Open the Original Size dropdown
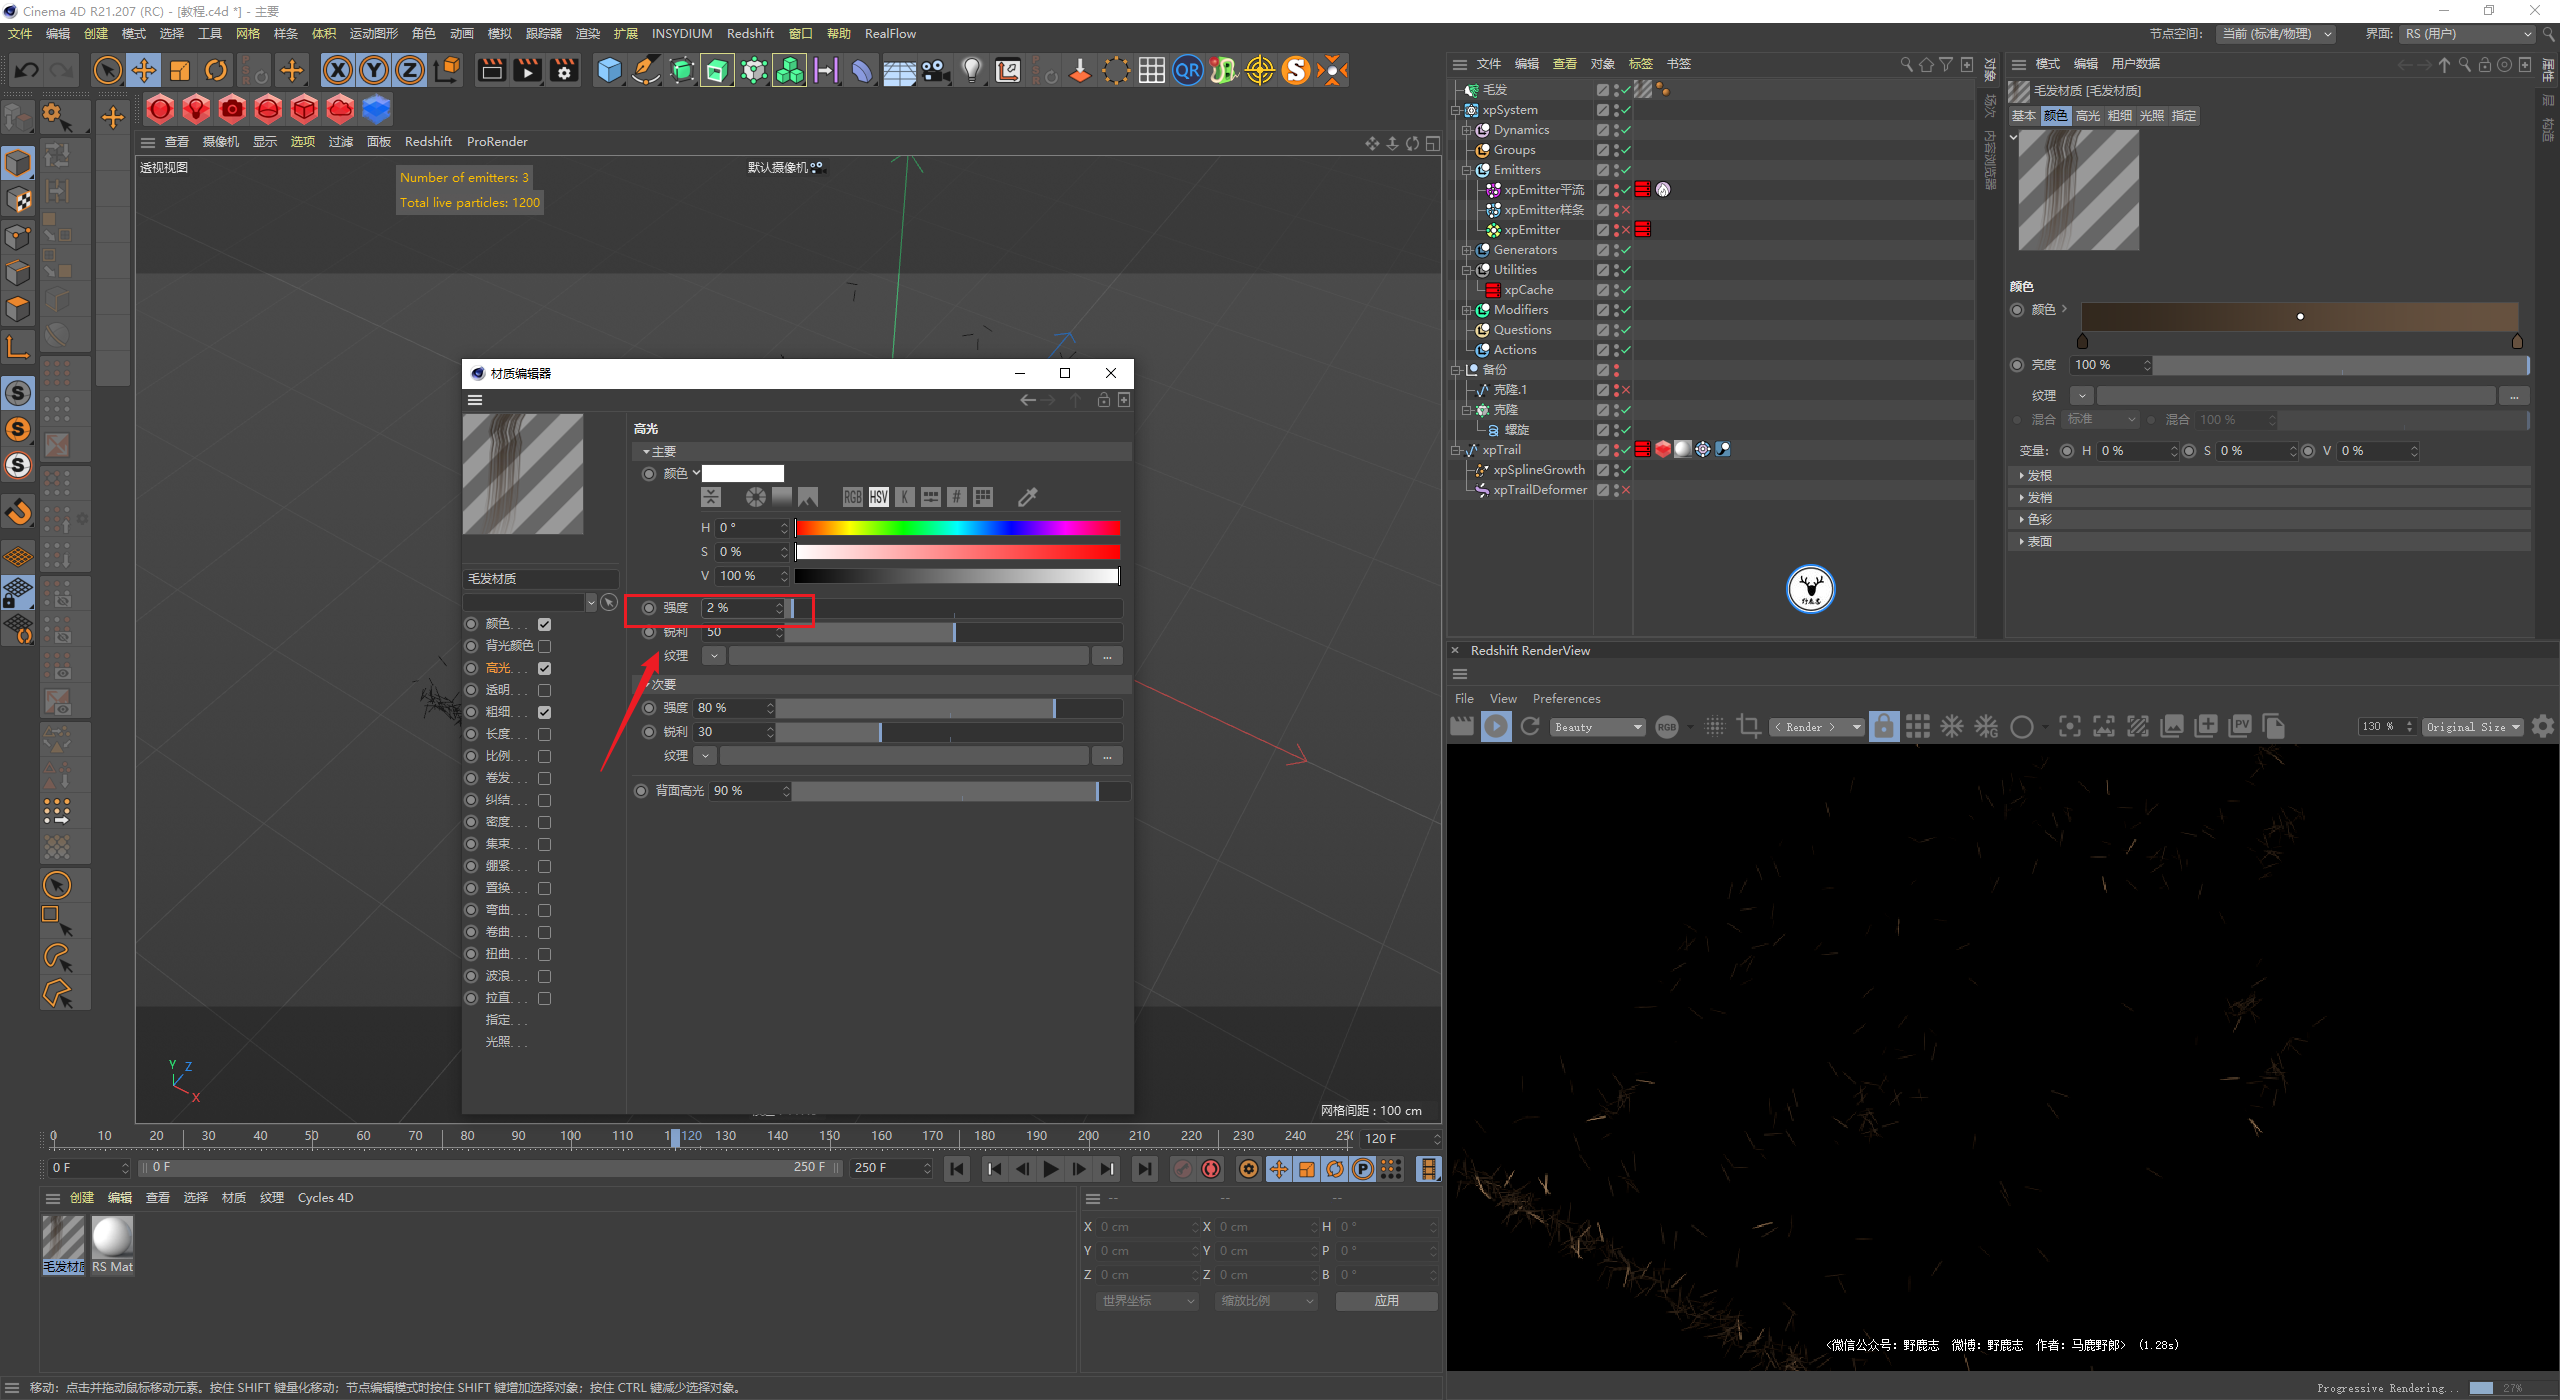 point(2472,727)
